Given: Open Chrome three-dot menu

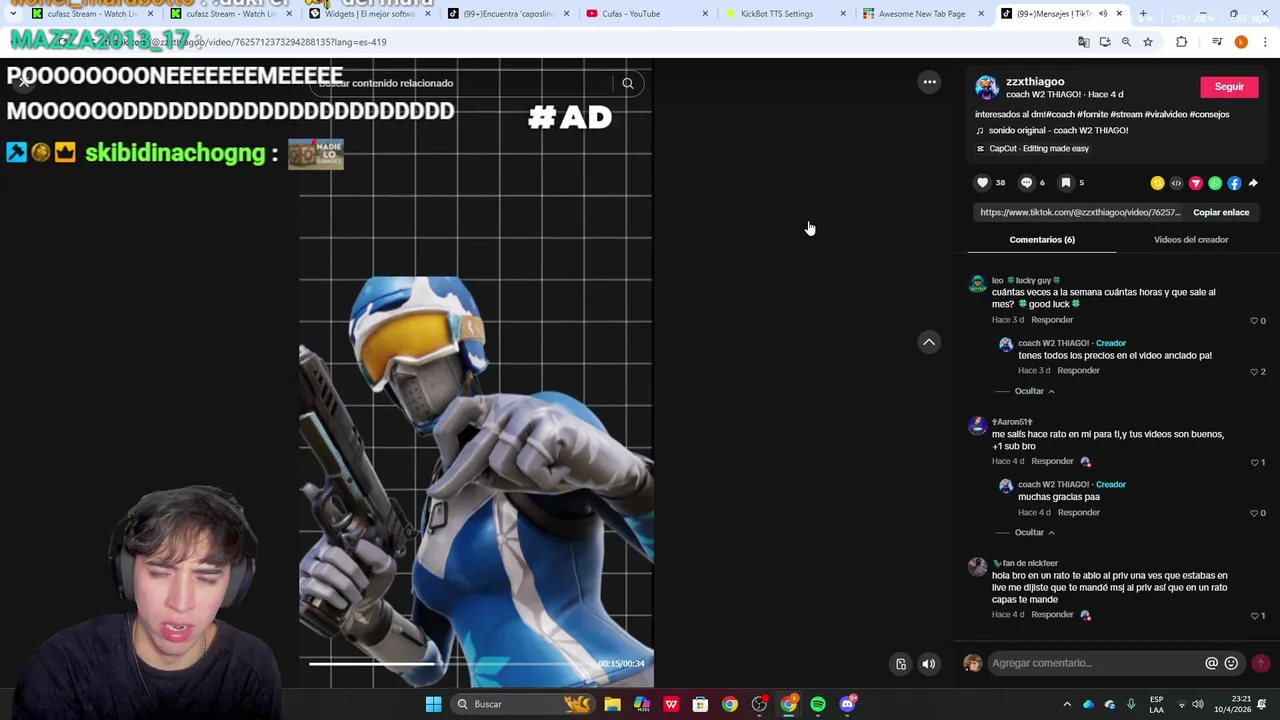Looking at the screenshot, I should [x=1265, y=42].
